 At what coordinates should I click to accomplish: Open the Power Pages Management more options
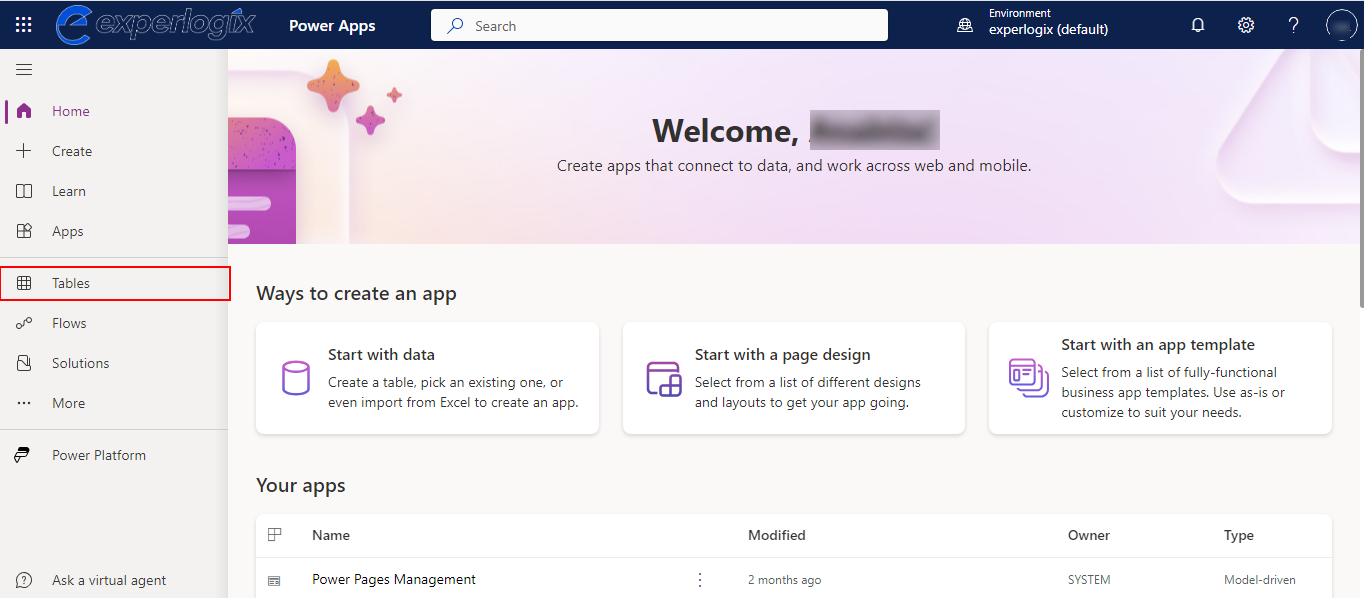coord(700,580)
